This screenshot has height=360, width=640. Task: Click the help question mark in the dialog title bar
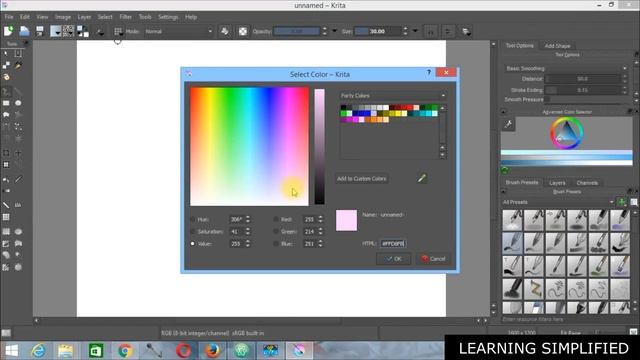coord(429,72)
